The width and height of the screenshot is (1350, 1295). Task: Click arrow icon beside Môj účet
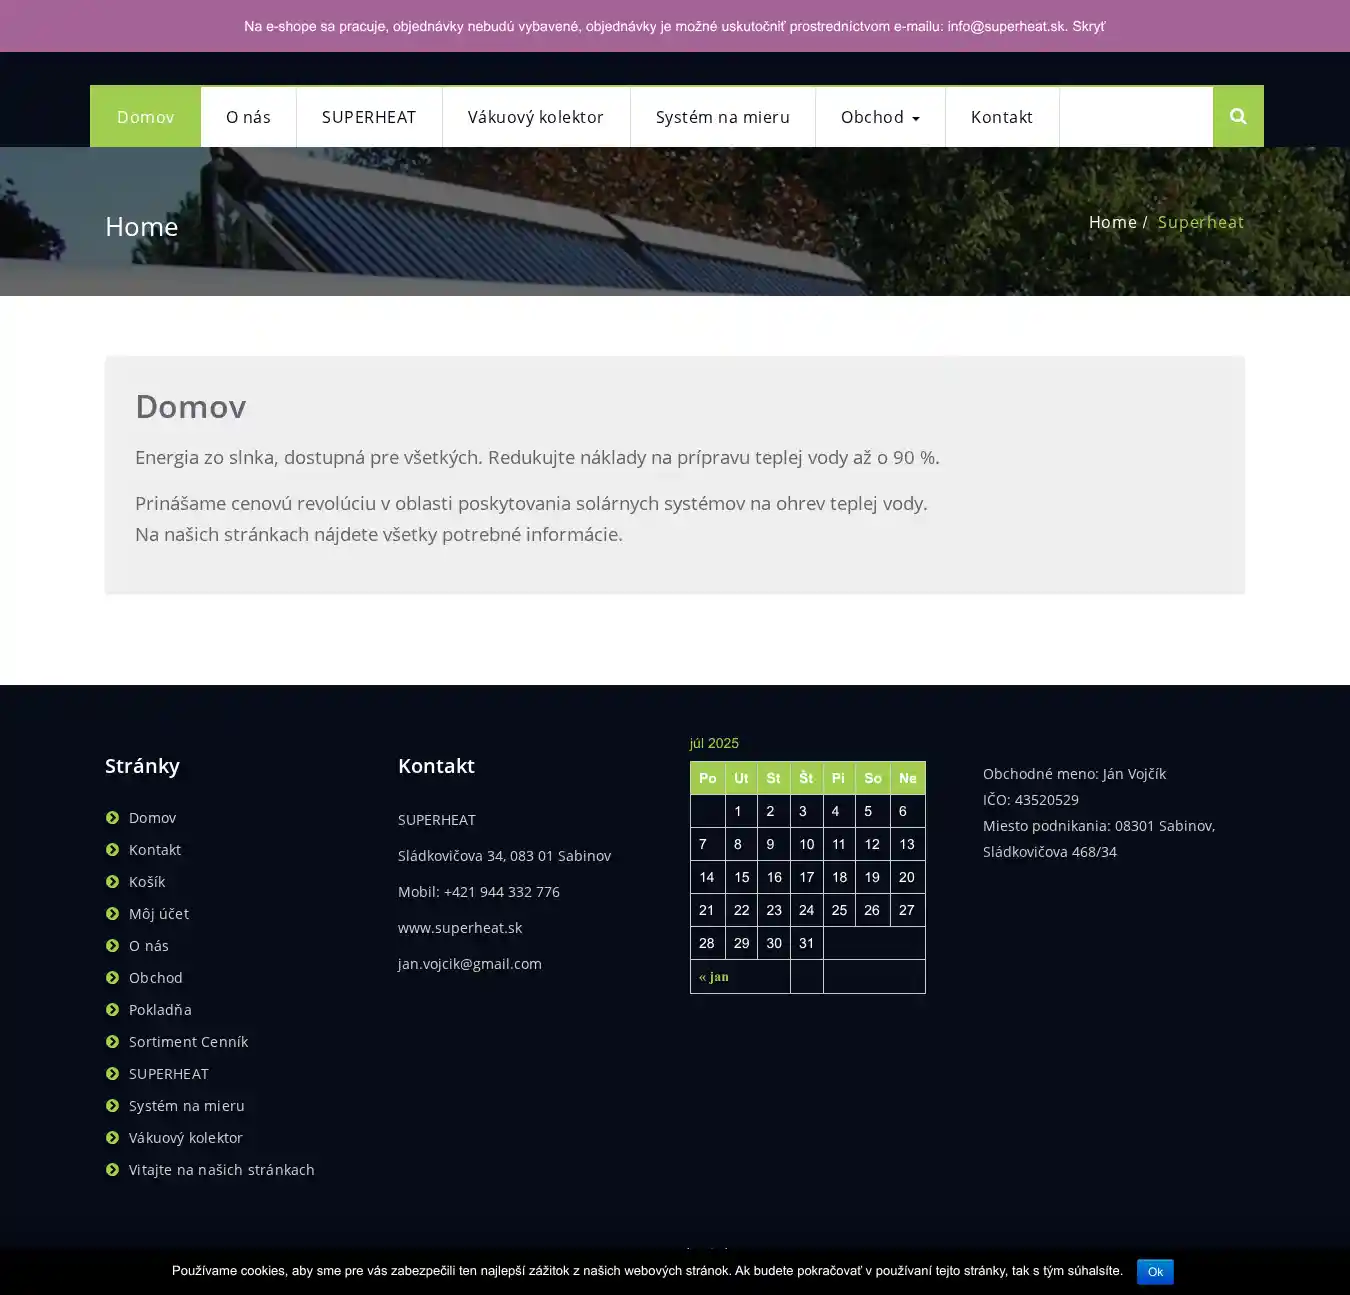(112, 914)
